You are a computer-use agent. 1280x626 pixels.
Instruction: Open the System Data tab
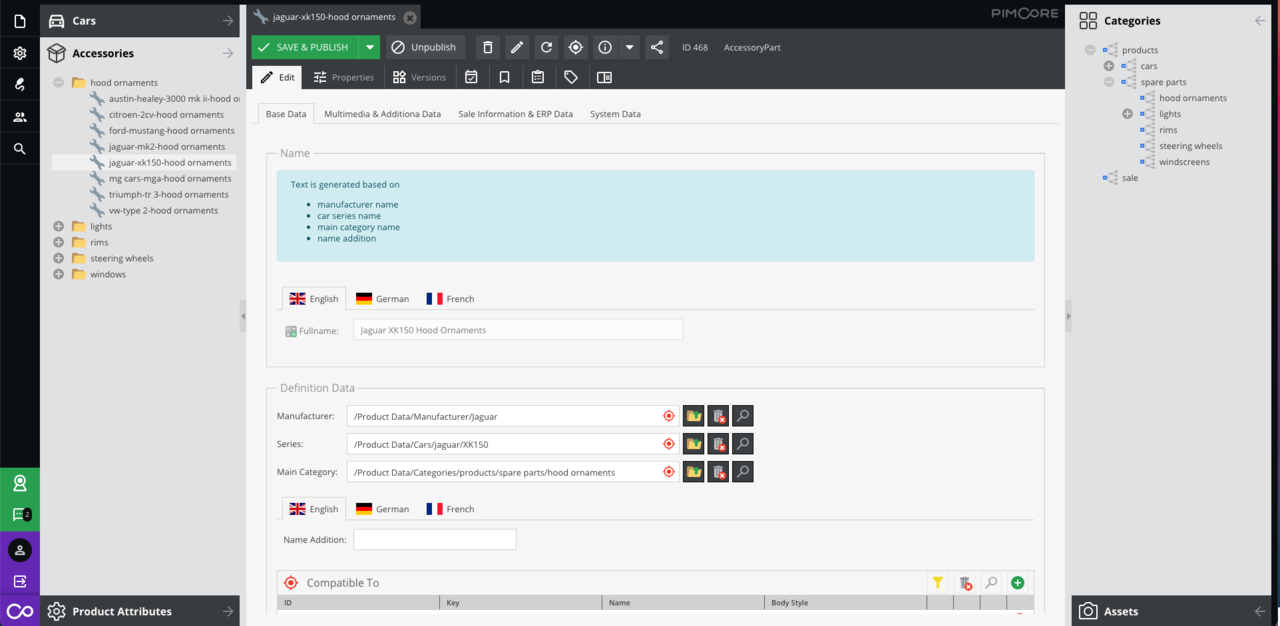click(x=615, y=114)
